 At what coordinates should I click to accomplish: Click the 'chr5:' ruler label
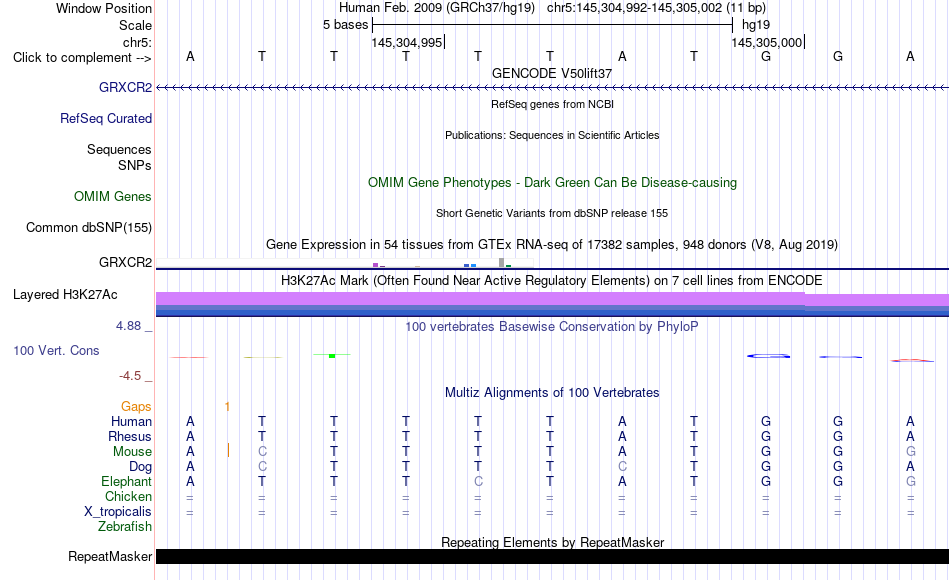[137, 42]
